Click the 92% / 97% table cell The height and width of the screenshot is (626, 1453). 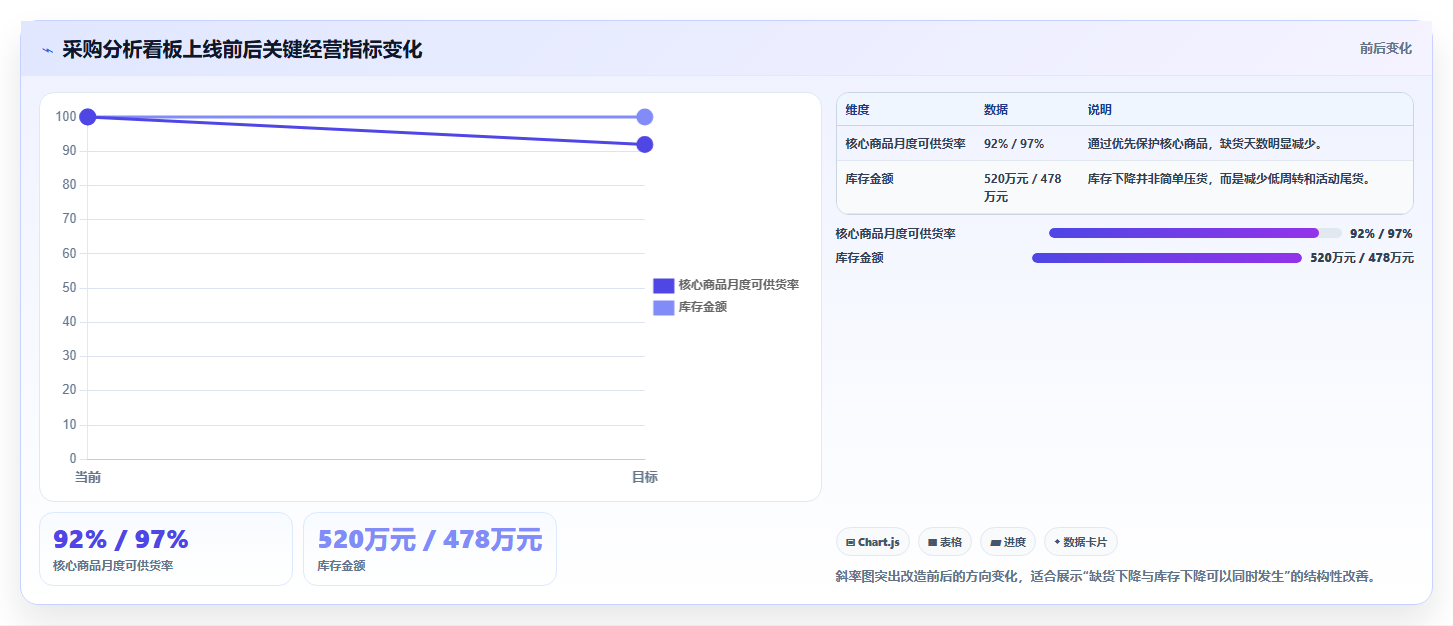pos(1014,144)
